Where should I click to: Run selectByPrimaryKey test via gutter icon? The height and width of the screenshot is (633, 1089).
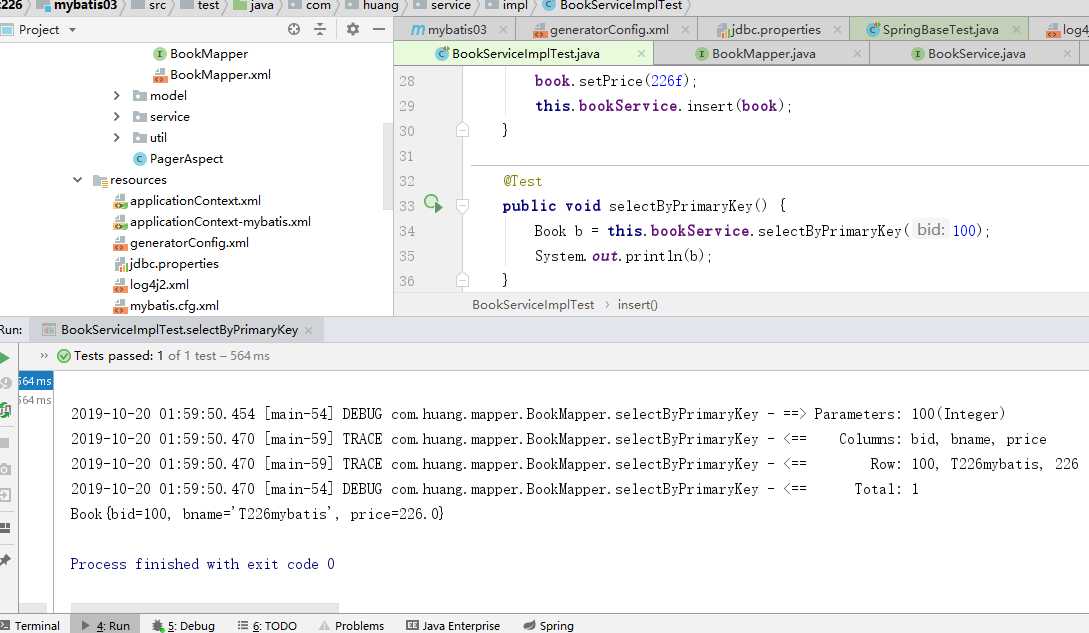coord(433,204)
